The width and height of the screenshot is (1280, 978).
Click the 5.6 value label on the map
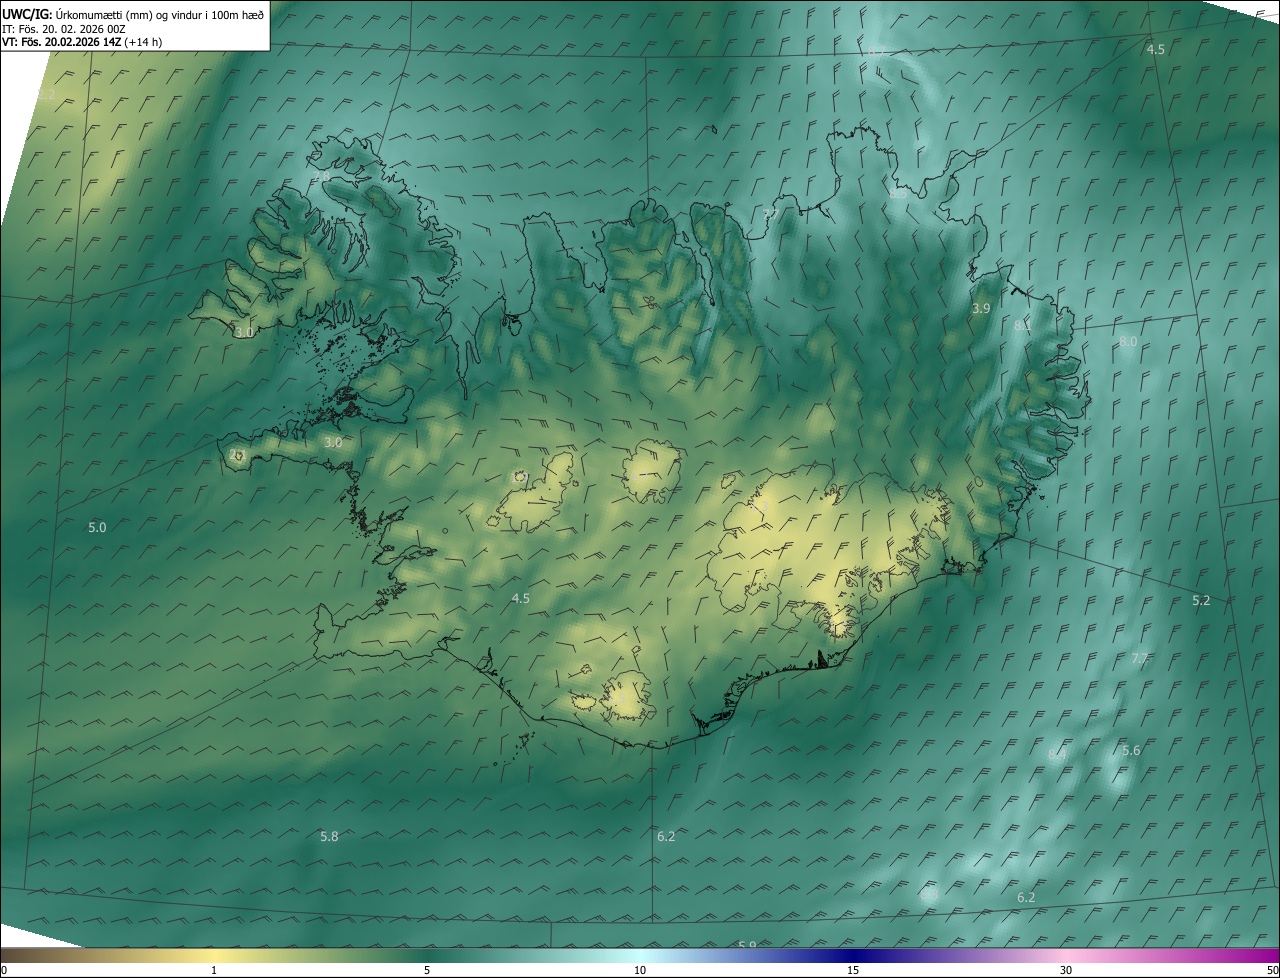click(1131, 750)
